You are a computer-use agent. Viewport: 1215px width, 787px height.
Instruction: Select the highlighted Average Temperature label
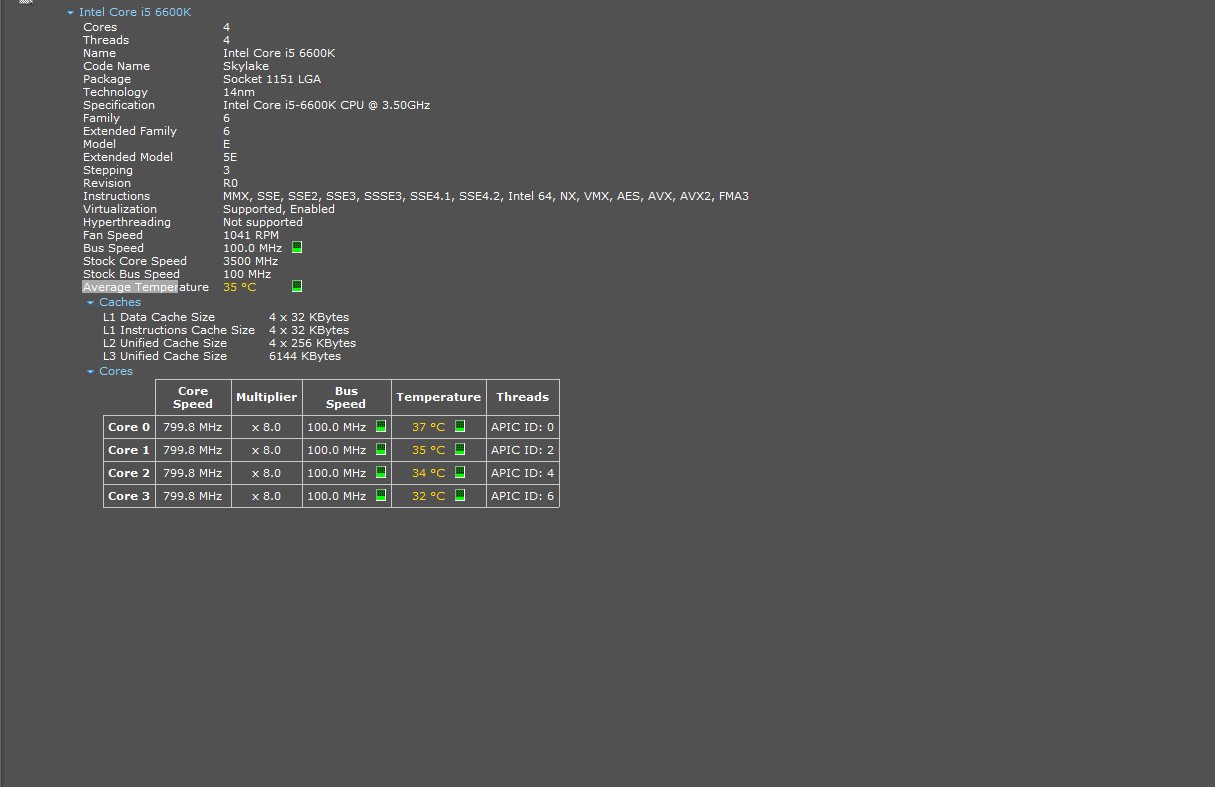click(130, 287)
